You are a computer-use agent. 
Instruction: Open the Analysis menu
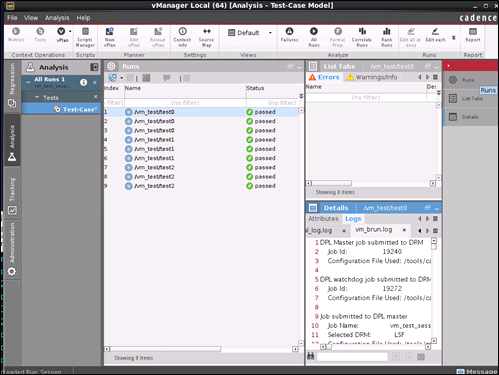57,18
